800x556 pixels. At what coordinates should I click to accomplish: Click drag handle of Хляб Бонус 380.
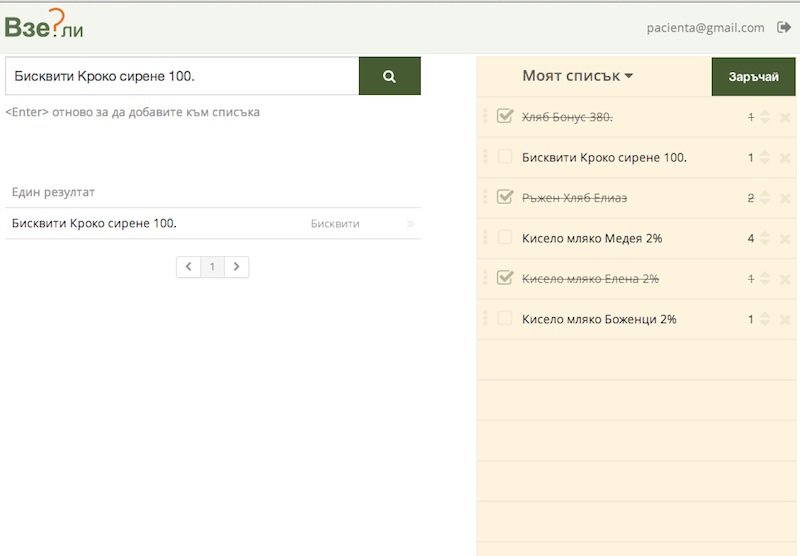(x=485, y=116)
